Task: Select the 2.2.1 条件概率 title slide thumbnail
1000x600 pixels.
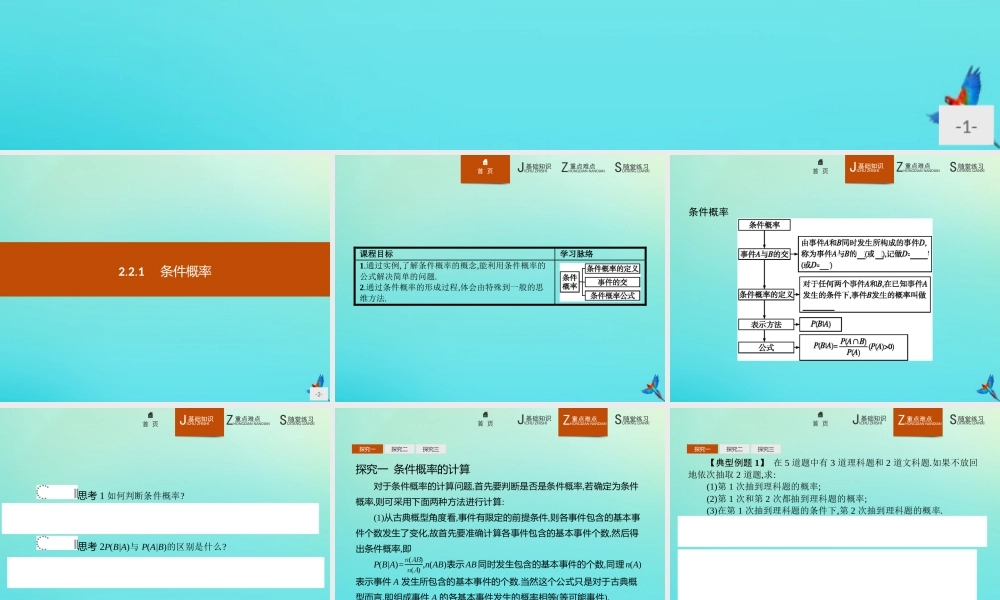Action: tap(165, 278)
